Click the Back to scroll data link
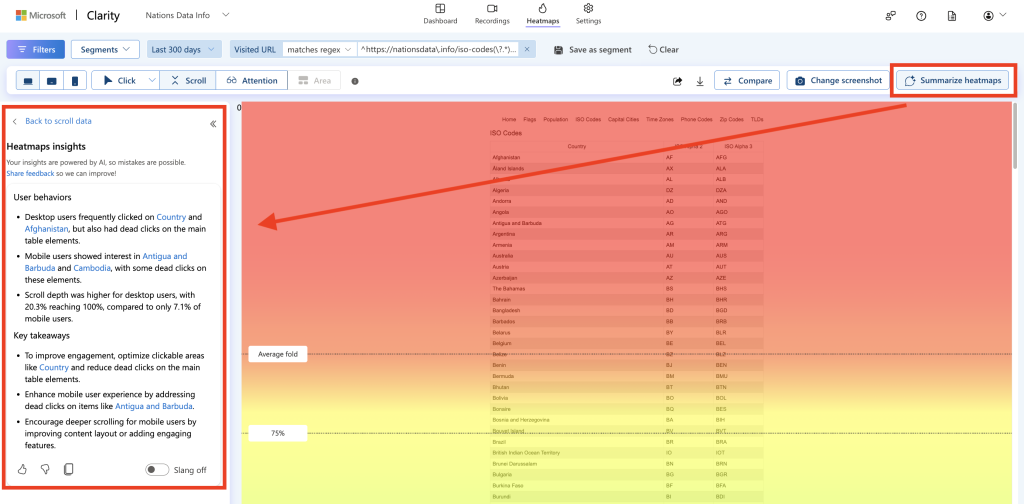The width and height of the screenshot is (1024, 504). [58, 121]
